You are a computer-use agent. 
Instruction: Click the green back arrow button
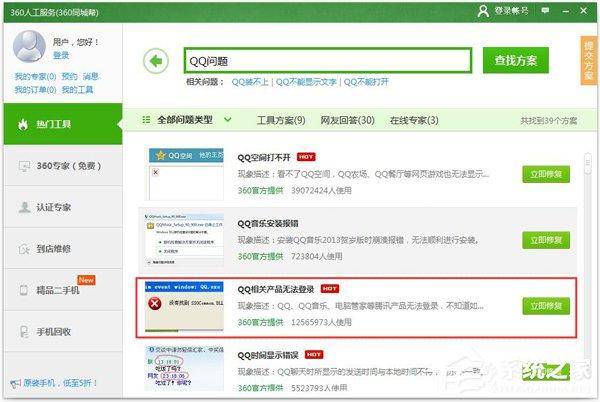156,61
